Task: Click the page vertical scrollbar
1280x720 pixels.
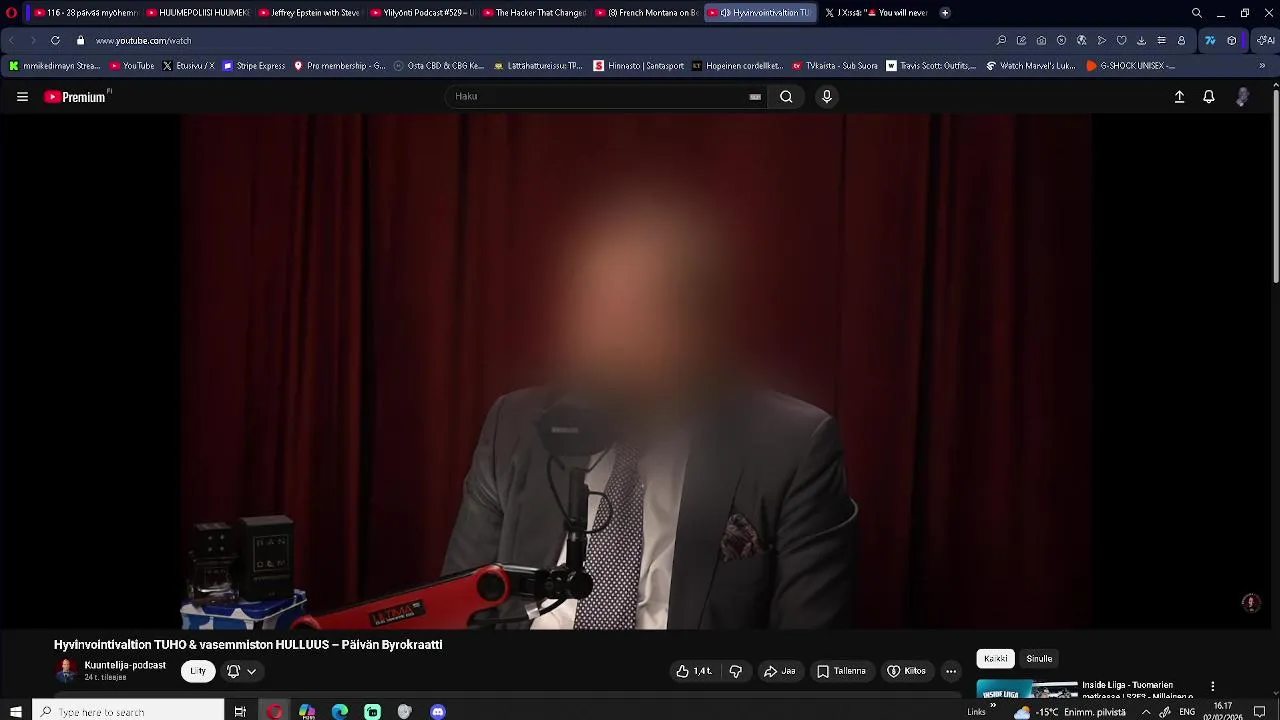Action: pyautogui.click(x=1276, y=185)
